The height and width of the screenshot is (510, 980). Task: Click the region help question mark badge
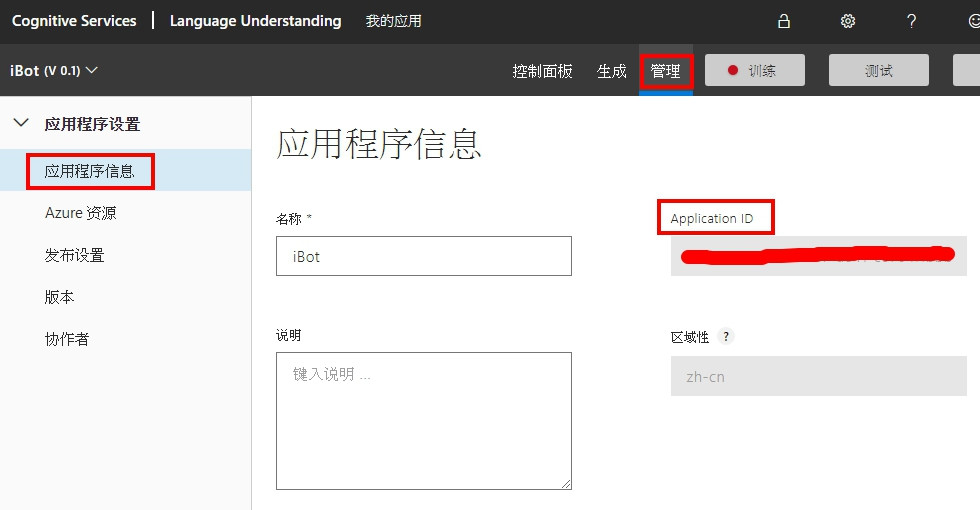click(x=726, y=336)
